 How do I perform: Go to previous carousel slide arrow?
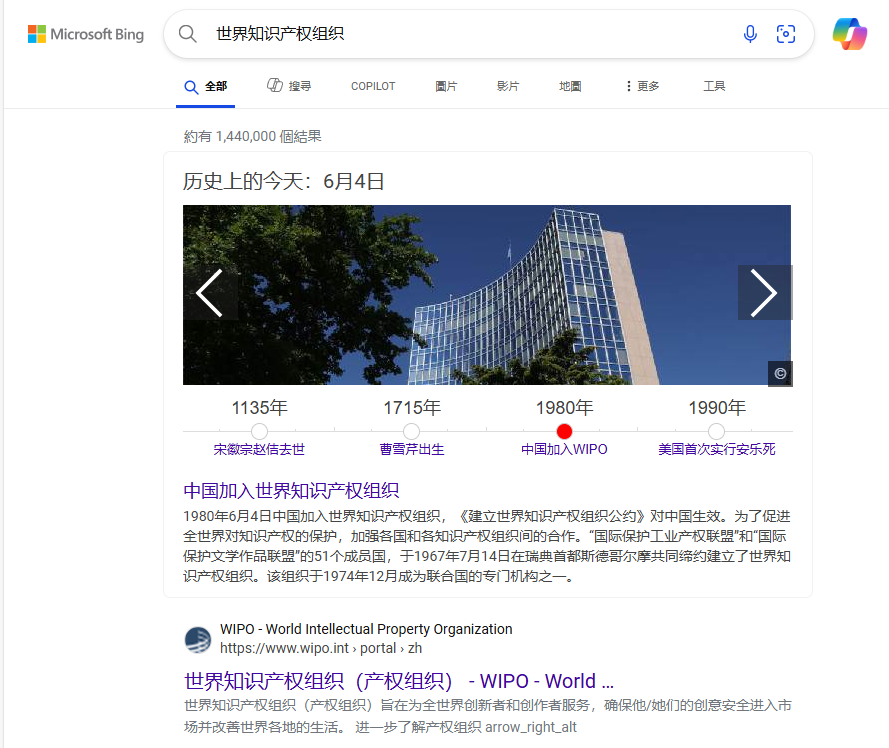209,293
